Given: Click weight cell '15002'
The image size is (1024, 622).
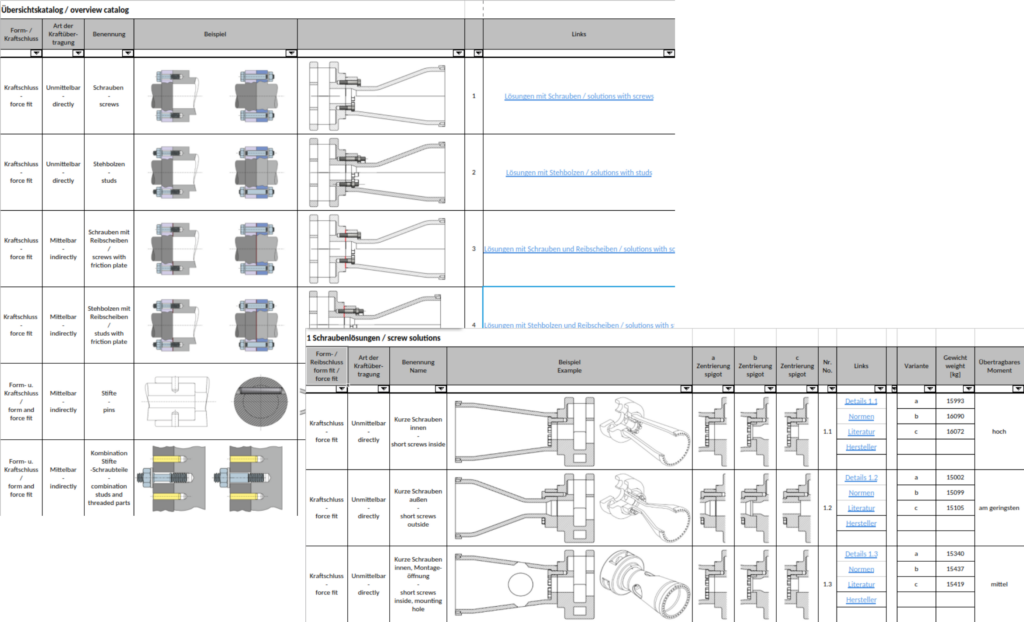Looking at the screenshot, I should 955,478.
